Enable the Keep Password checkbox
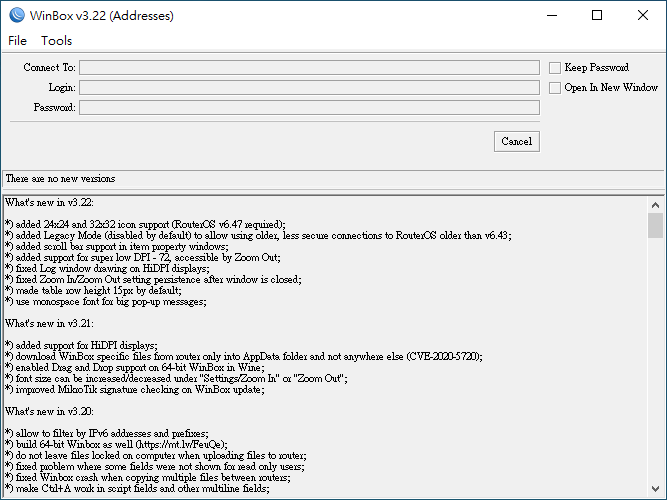This screenshot has width=667, height=500. [x=555, y=68]
